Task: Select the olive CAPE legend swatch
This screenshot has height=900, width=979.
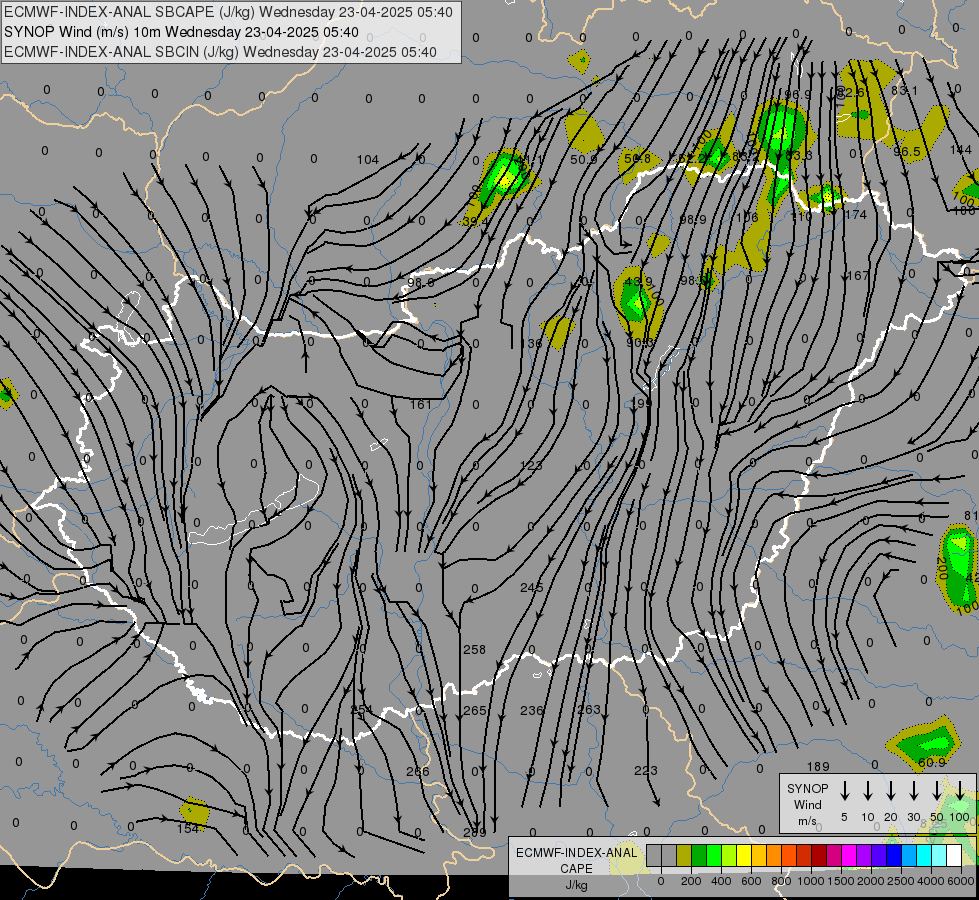Action: [684, 856]
